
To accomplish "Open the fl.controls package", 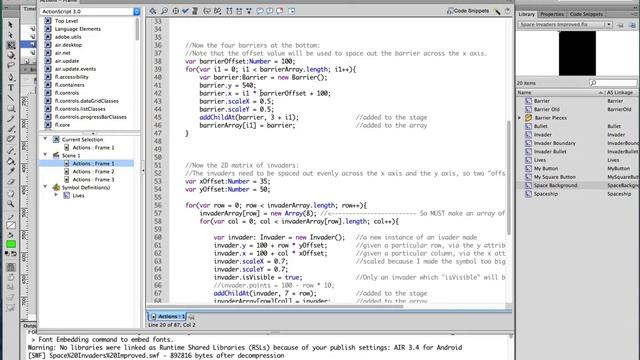I will [x=67, y=93].
